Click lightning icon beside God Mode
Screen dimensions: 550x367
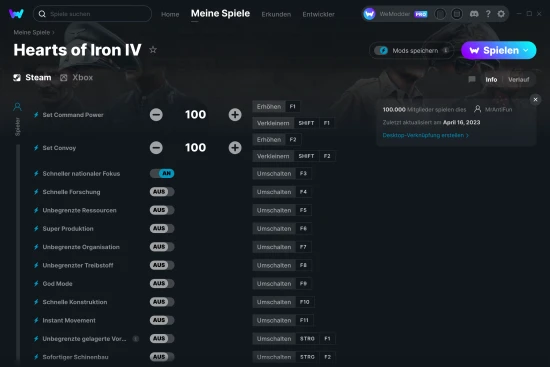(x=36, y=283)
